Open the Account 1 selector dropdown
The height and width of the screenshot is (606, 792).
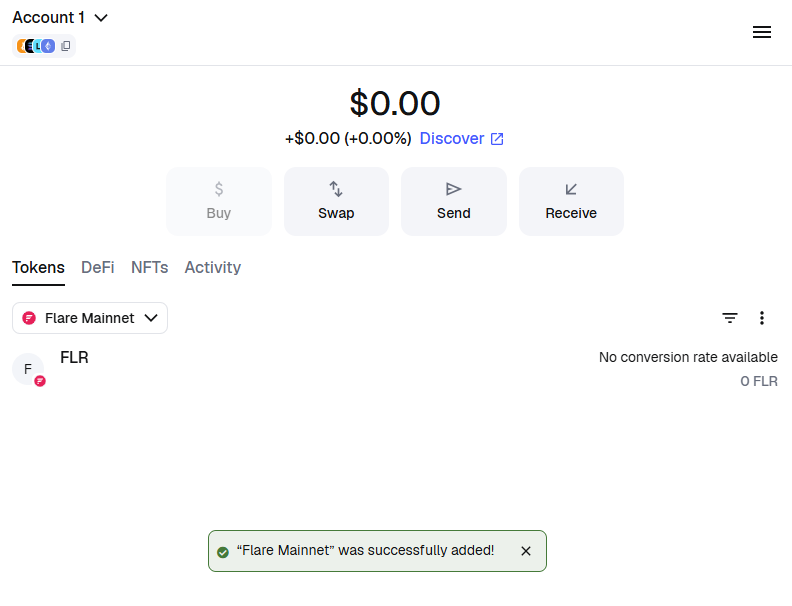click(x=60, y=18)
